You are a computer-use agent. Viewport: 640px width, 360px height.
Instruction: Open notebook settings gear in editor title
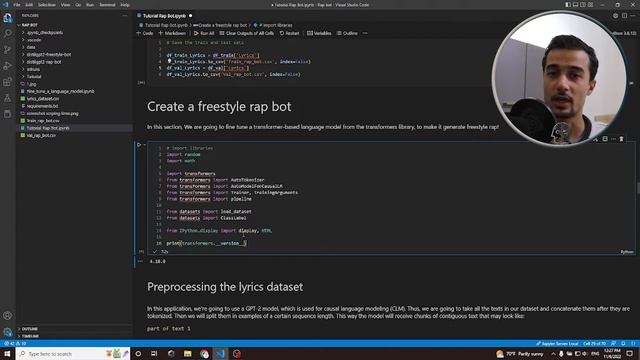click(x=616, y=16)
